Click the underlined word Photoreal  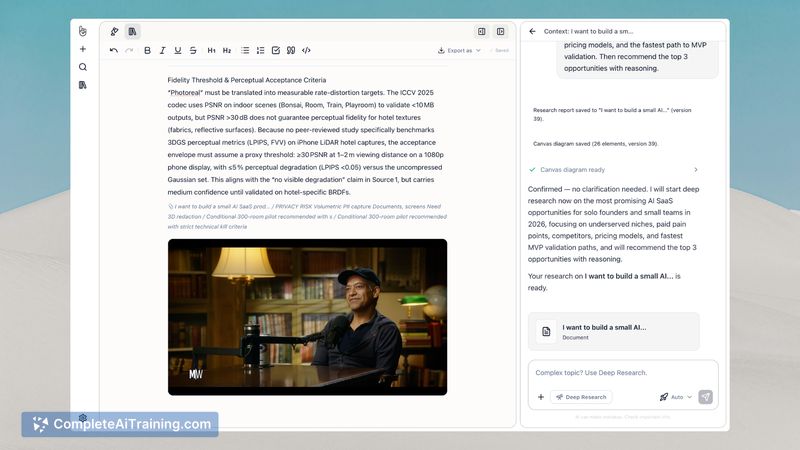185,93
